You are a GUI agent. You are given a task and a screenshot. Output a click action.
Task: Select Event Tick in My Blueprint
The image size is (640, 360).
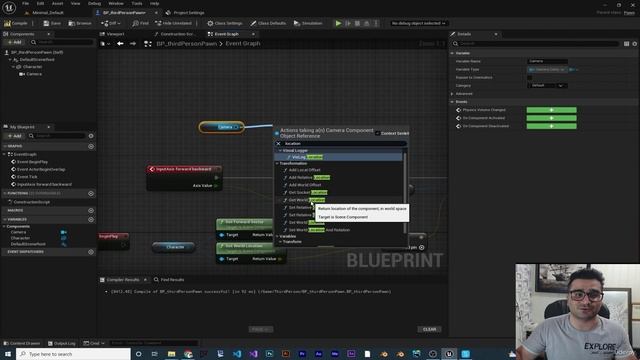pos(27,176)
